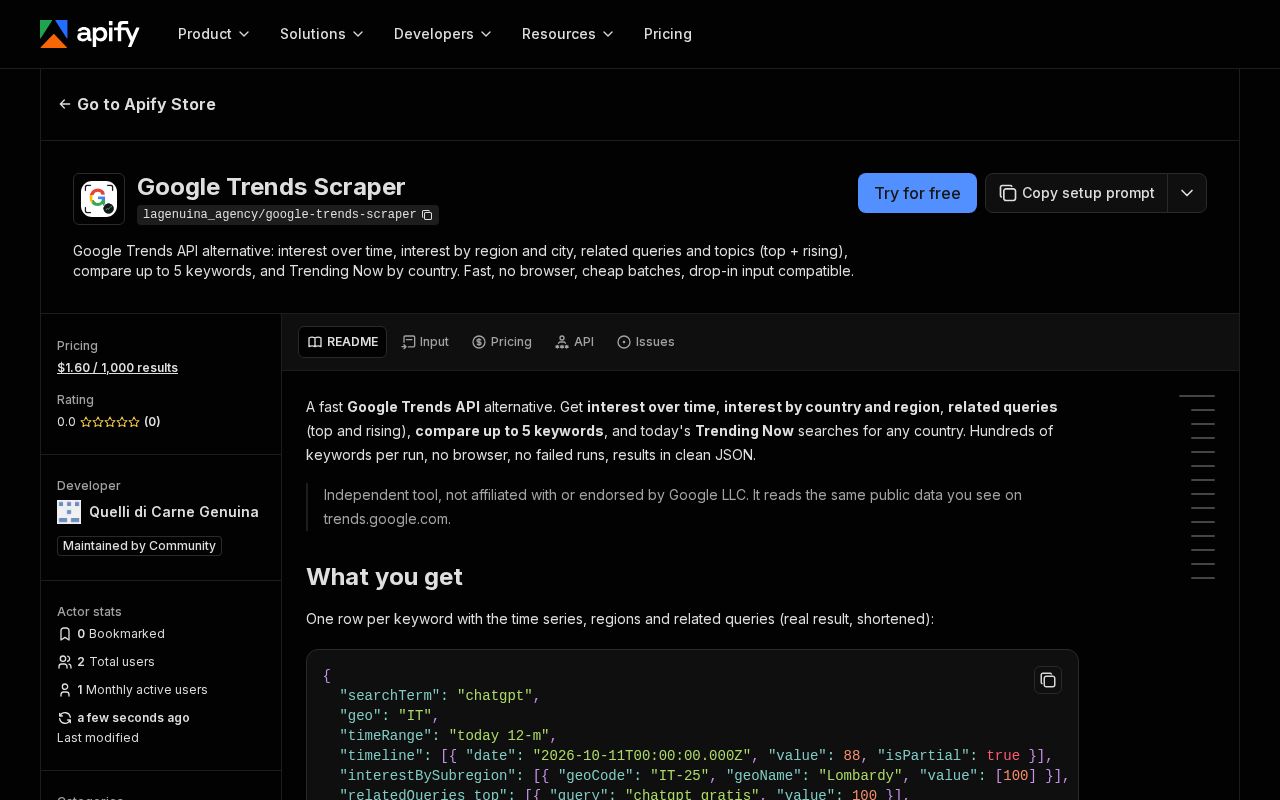Go to the Pricing page in navbar

tap(668, 34)
